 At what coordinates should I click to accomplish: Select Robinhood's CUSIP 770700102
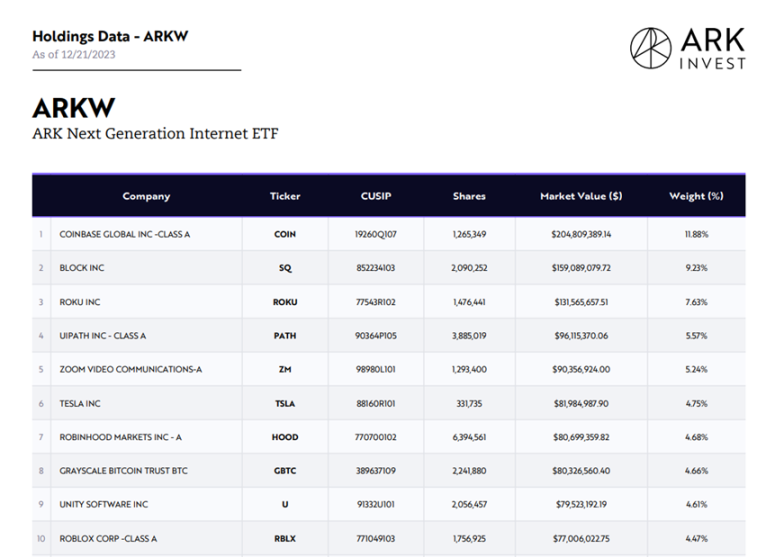376,437
